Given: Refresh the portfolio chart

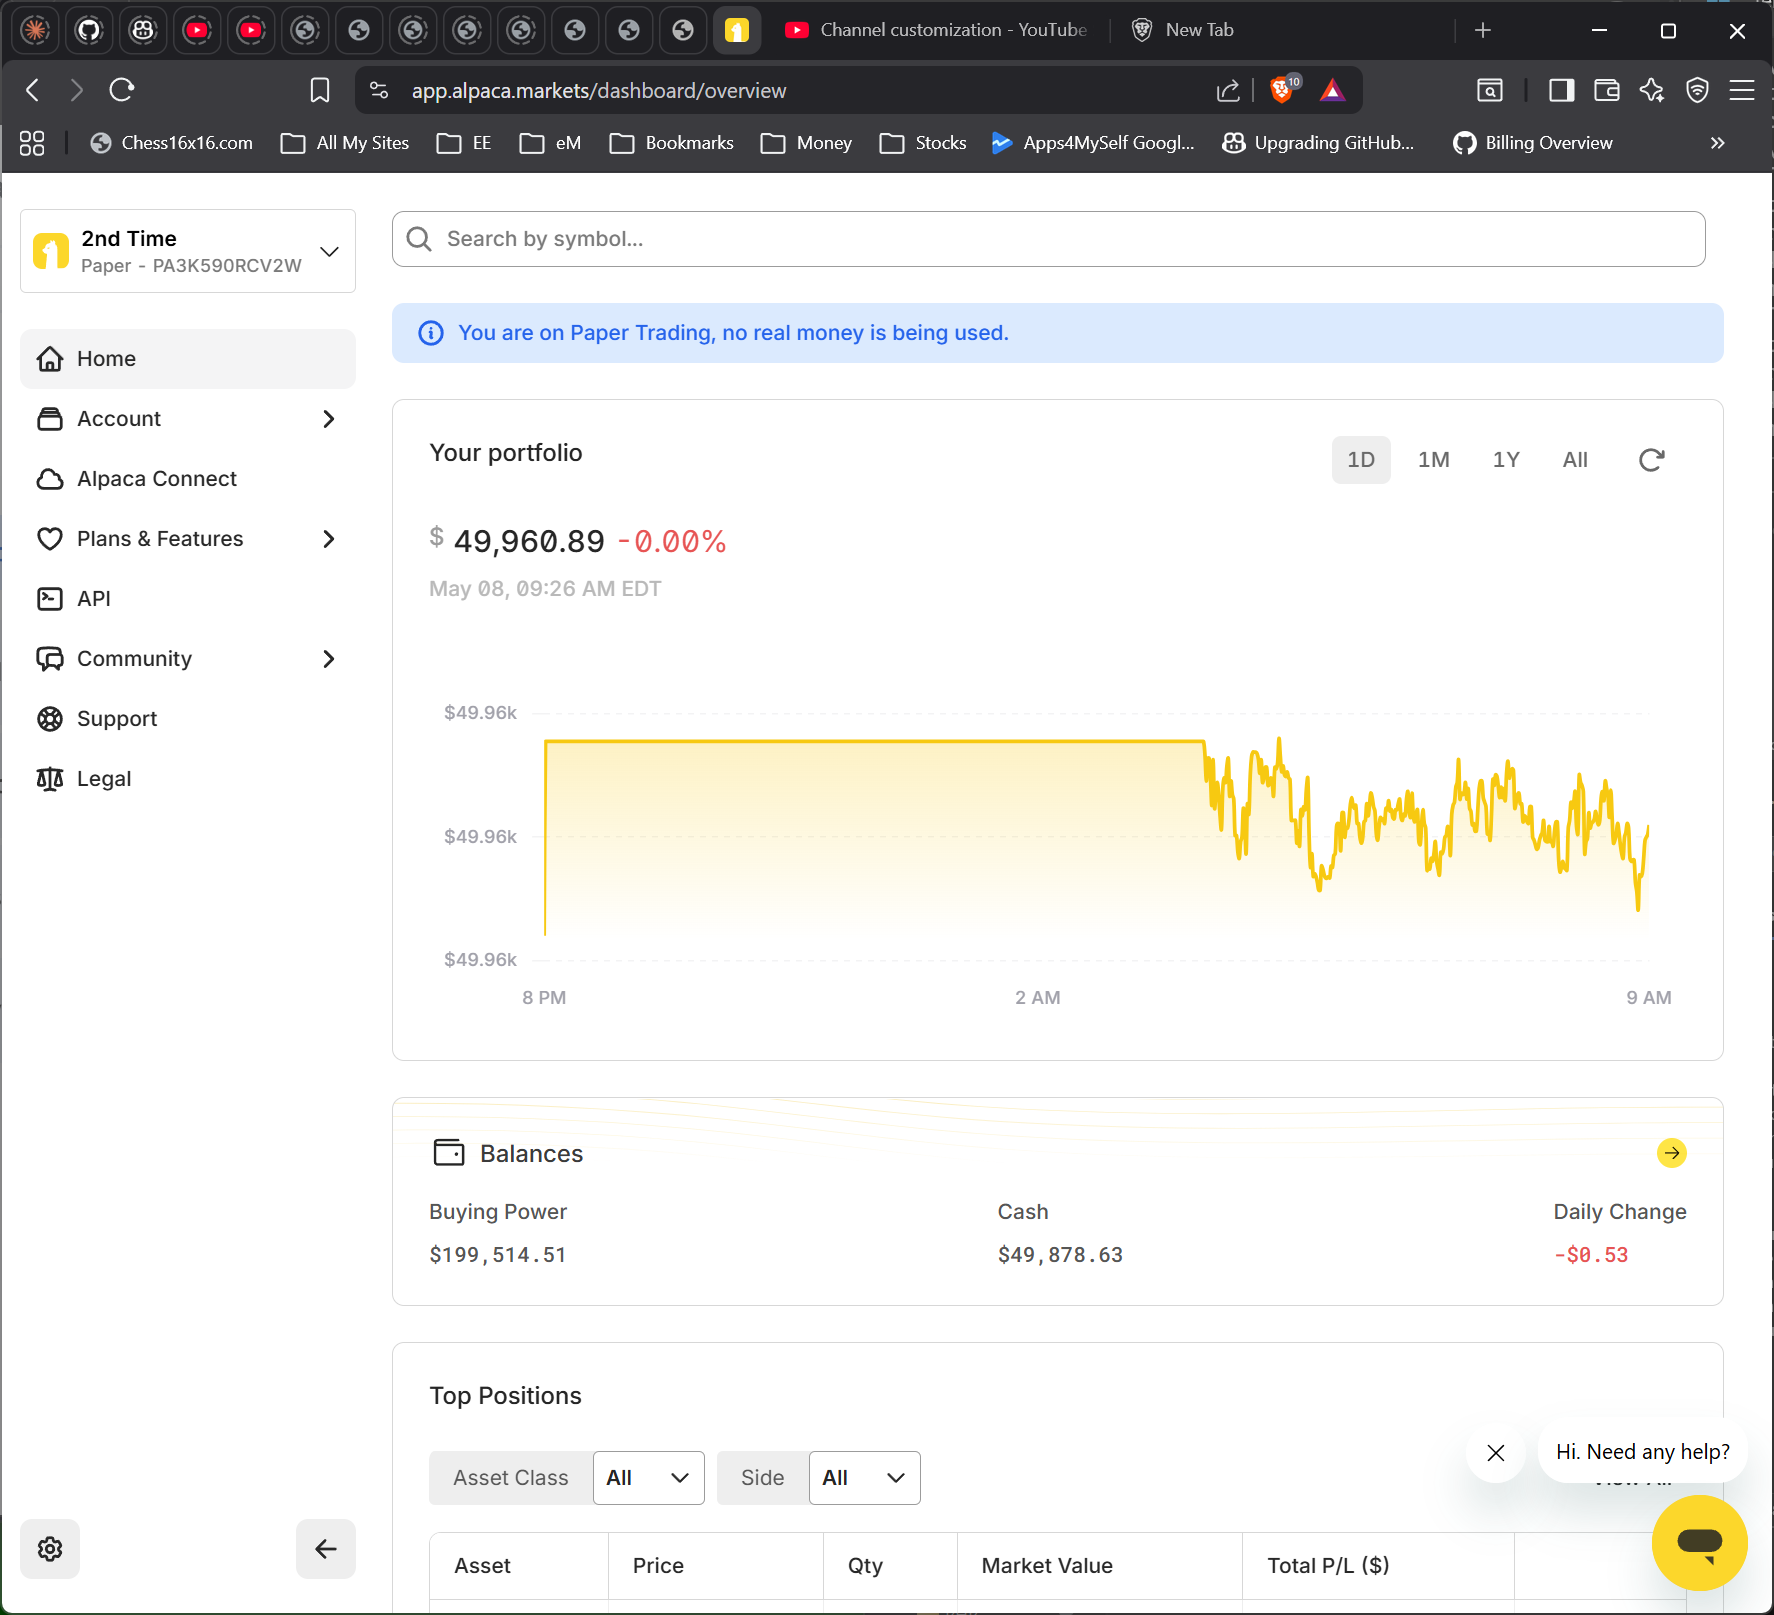Looking at the screenshot, I should 1651,460.
